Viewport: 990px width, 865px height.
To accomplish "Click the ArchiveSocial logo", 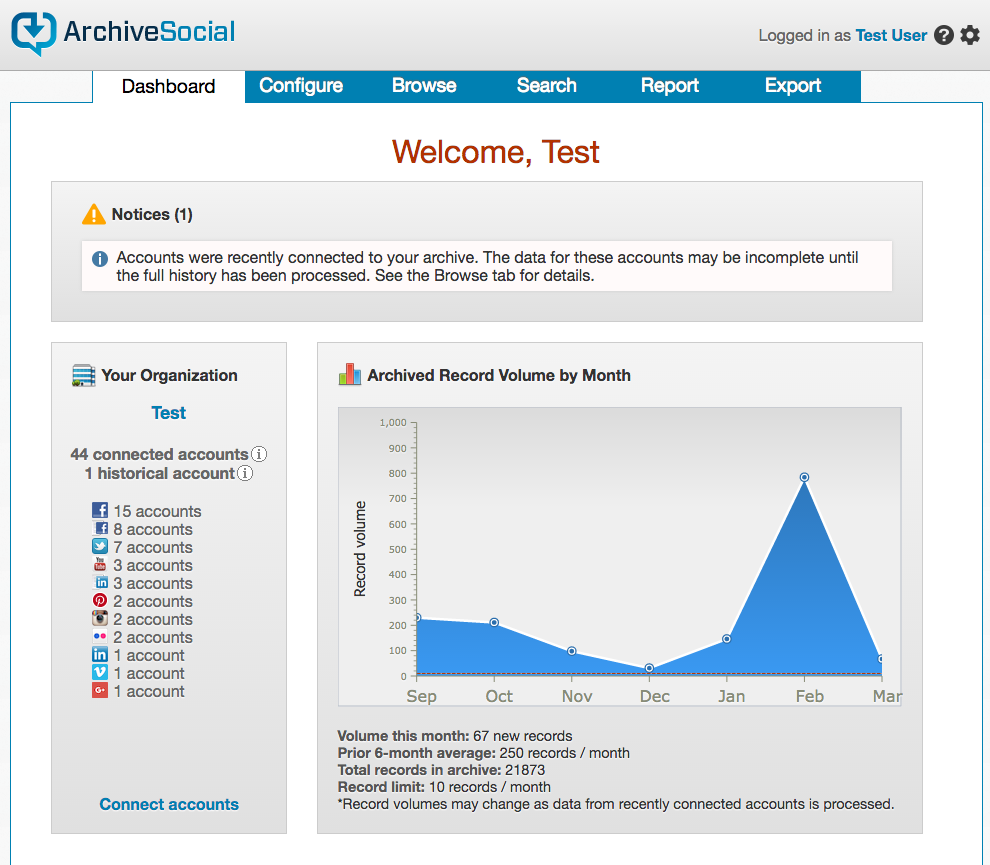I will click(124, 33).
